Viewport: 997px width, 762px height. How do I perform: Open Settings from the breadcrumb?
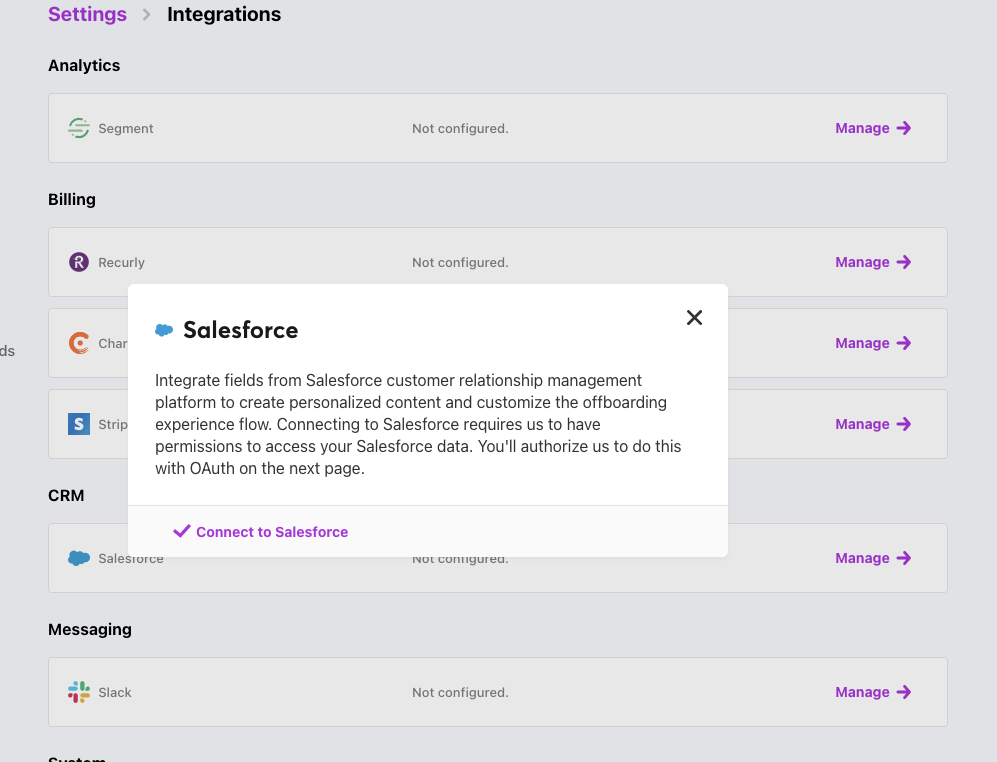click(87, 14)
